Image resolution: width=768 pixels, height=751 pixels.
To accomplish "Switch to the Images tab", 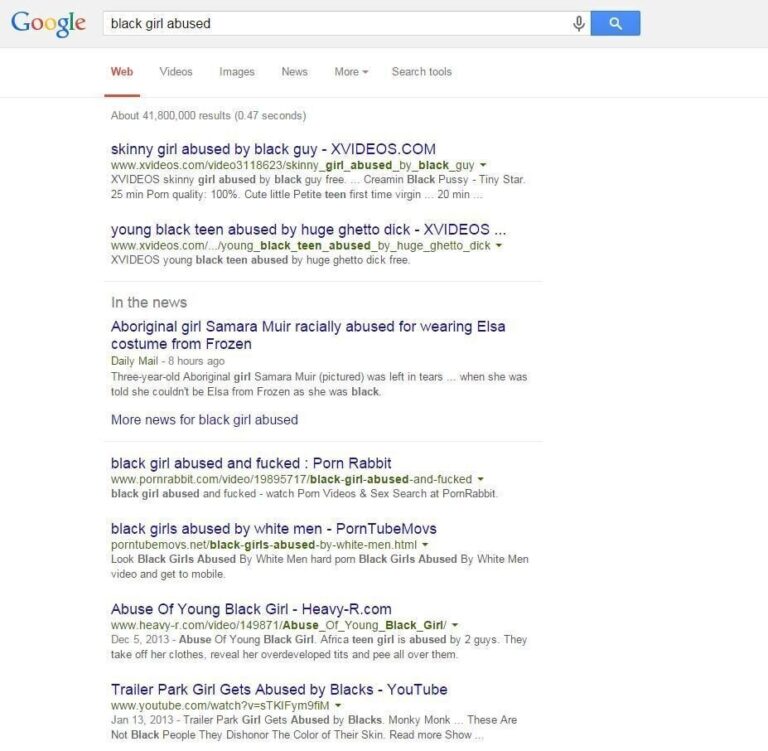I will (237, 72).
